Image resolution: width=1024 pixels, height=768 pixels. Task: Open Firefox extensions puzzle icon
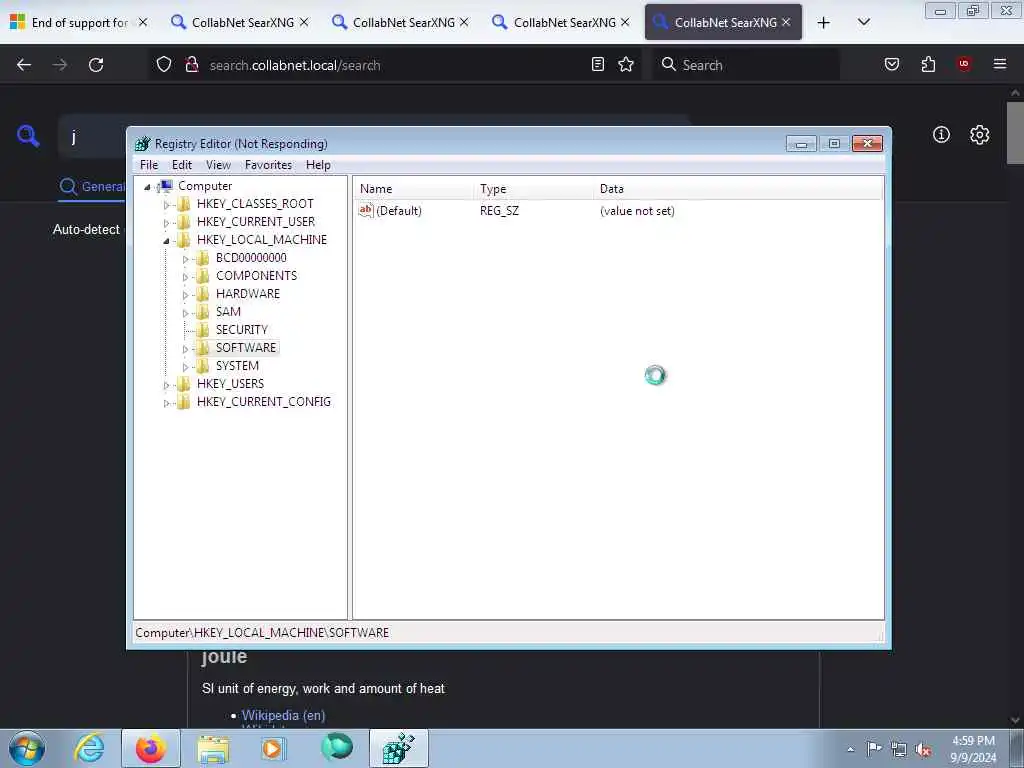[x=928, y=64]
